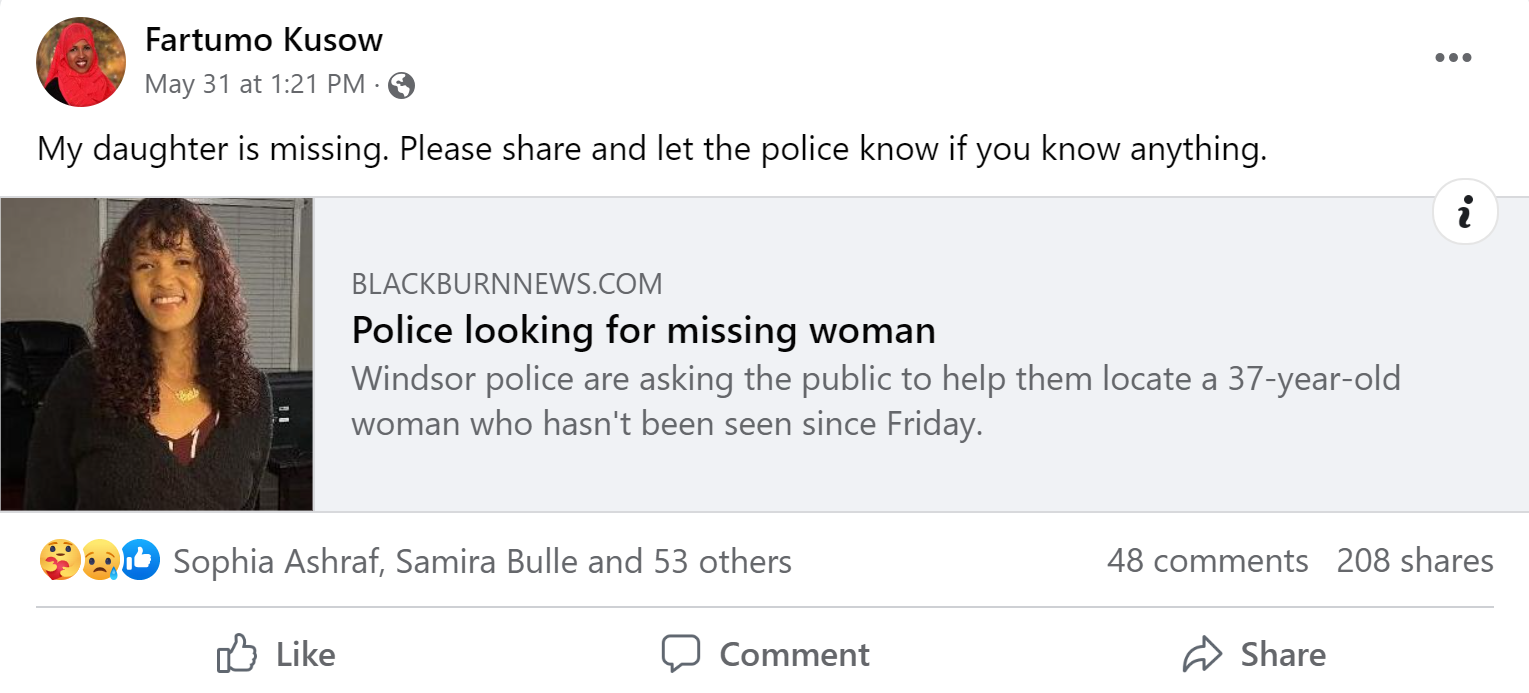This screenshot has width=1529, height=693.
Task: Click the post text about missing daughter
Action: coord(652,149)
